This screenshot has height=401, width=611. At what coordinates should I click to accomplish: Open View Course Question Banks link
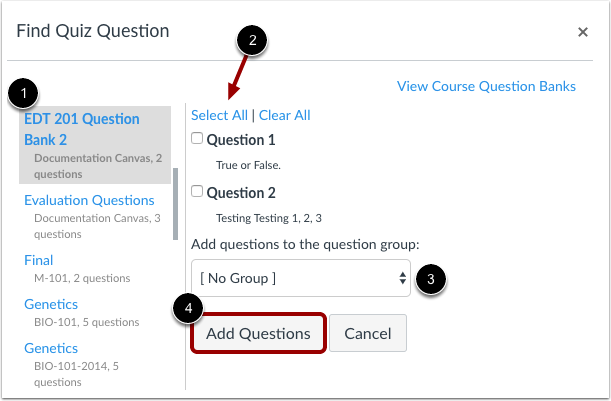486,86
